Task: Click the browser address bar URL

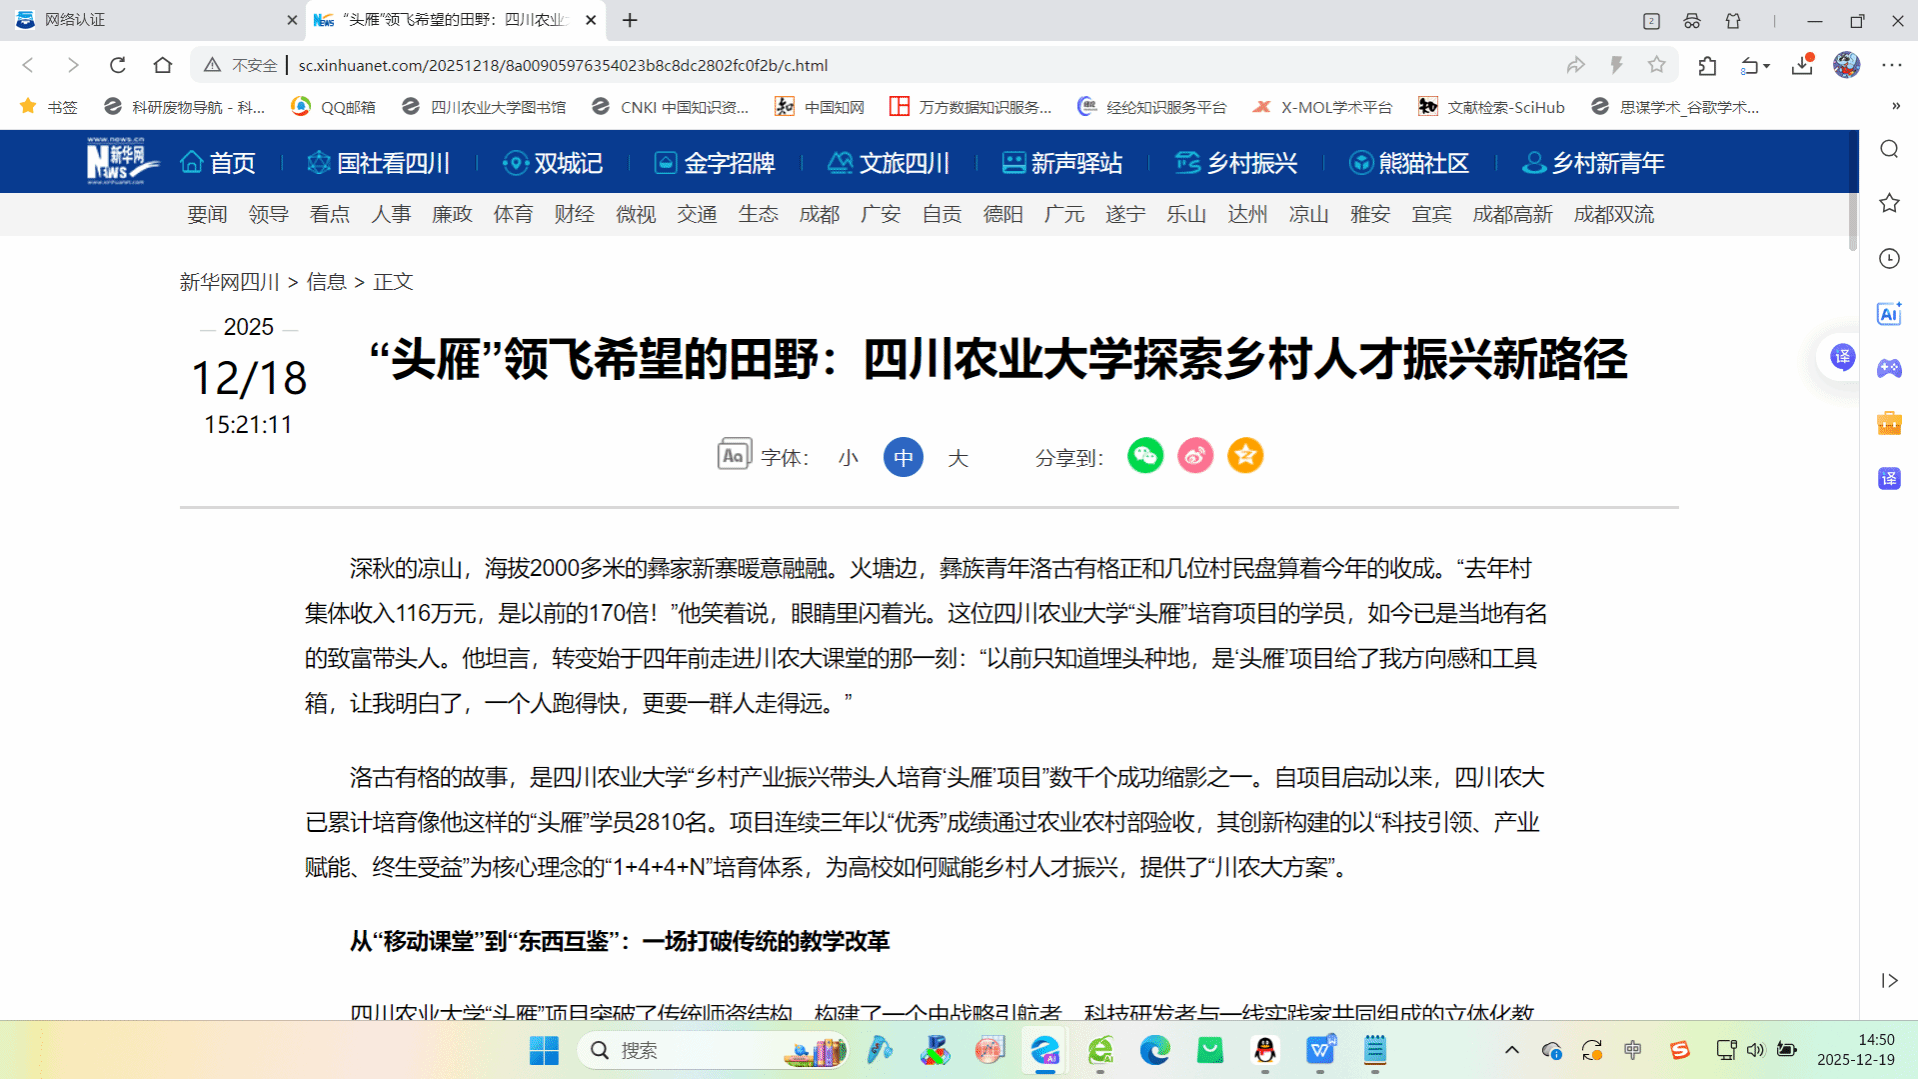Action: tap(562, 65)
